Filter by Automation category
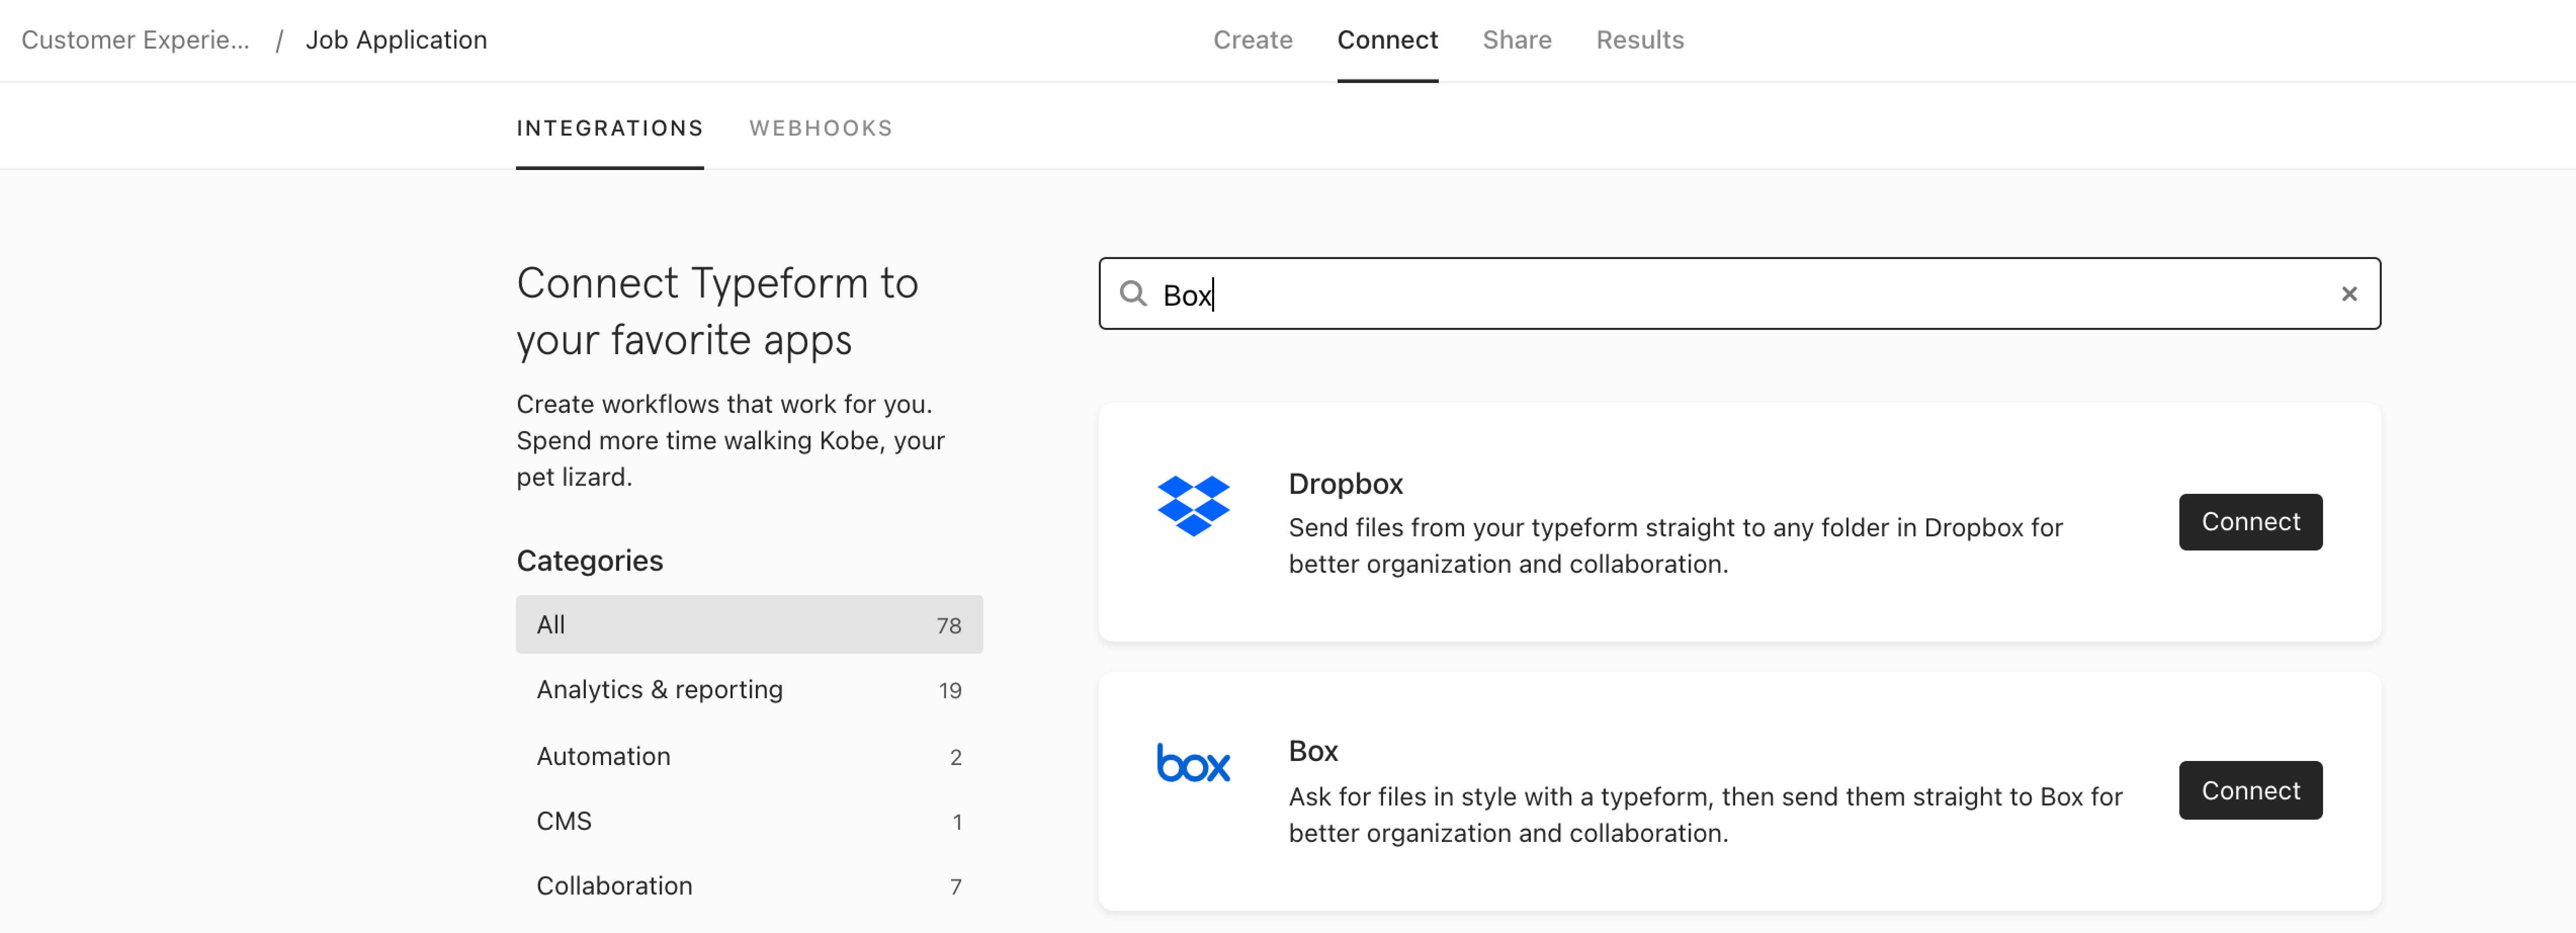 pos(749,756)
